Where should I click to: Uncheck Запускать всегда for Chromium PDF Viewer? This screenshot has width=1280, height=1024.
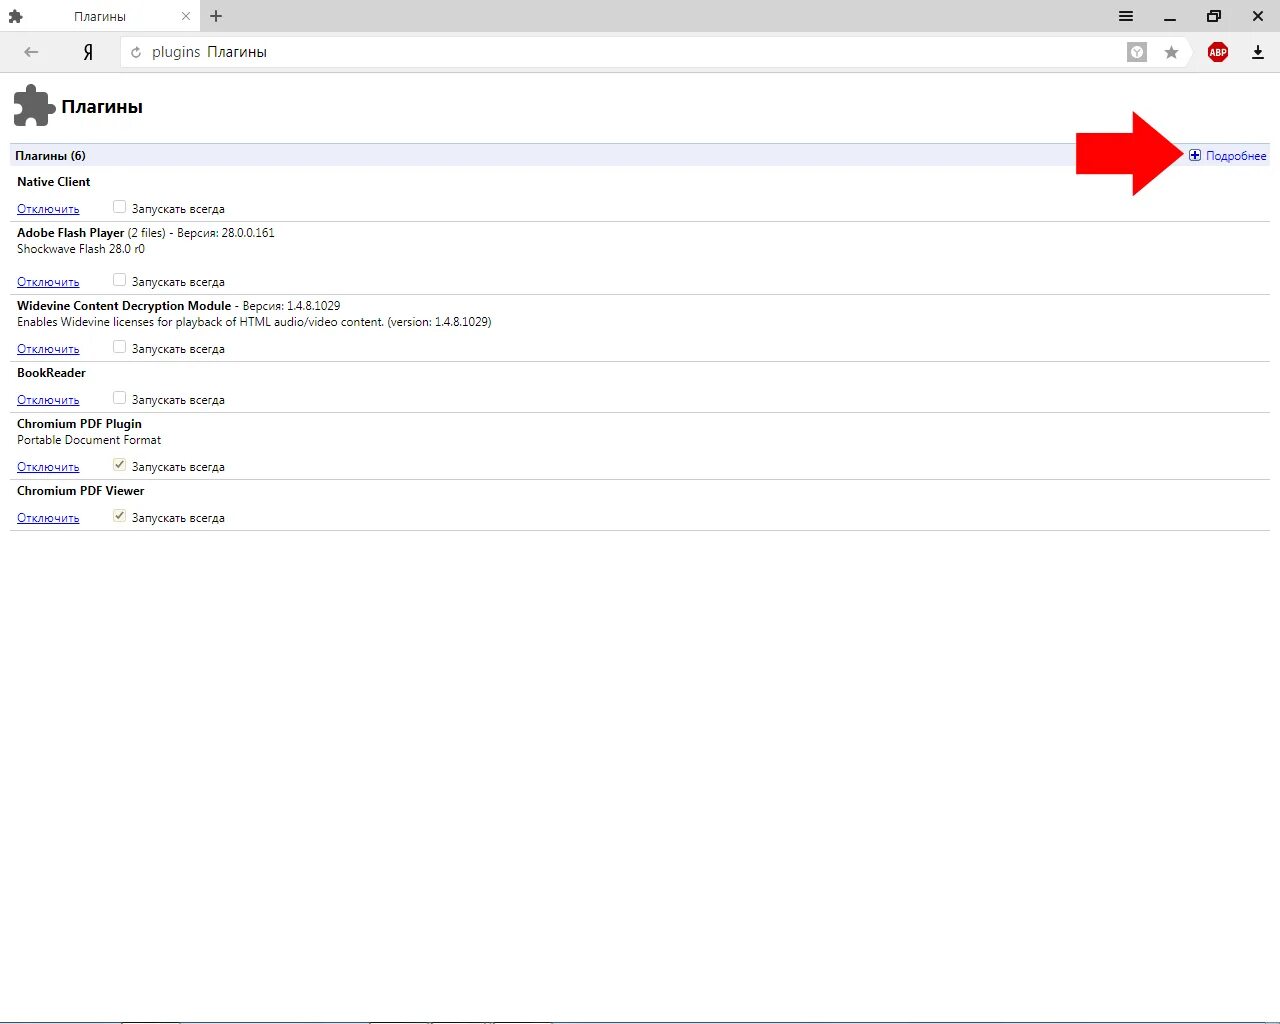tap(119, 516)
